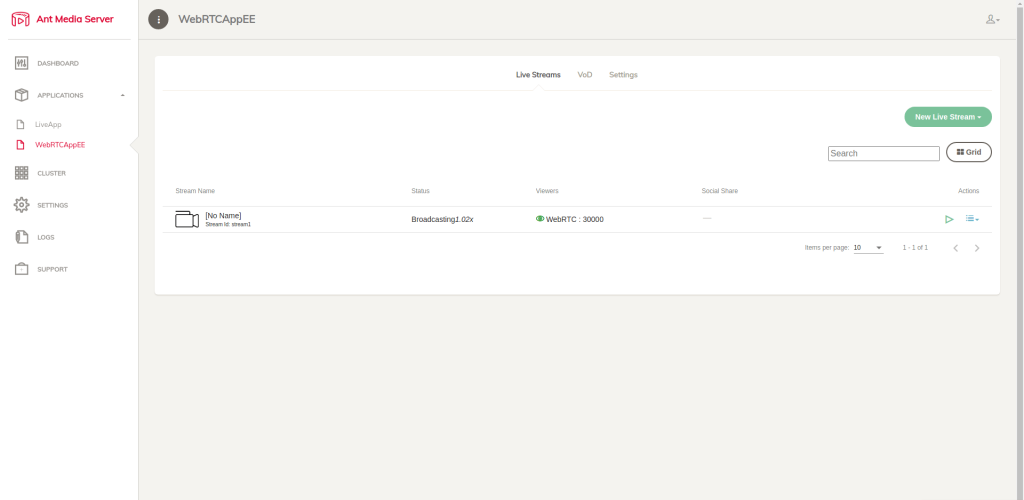Play the stream1 broadcast
This screenshot has width=1024, height=500.
(x=950, y=219)
